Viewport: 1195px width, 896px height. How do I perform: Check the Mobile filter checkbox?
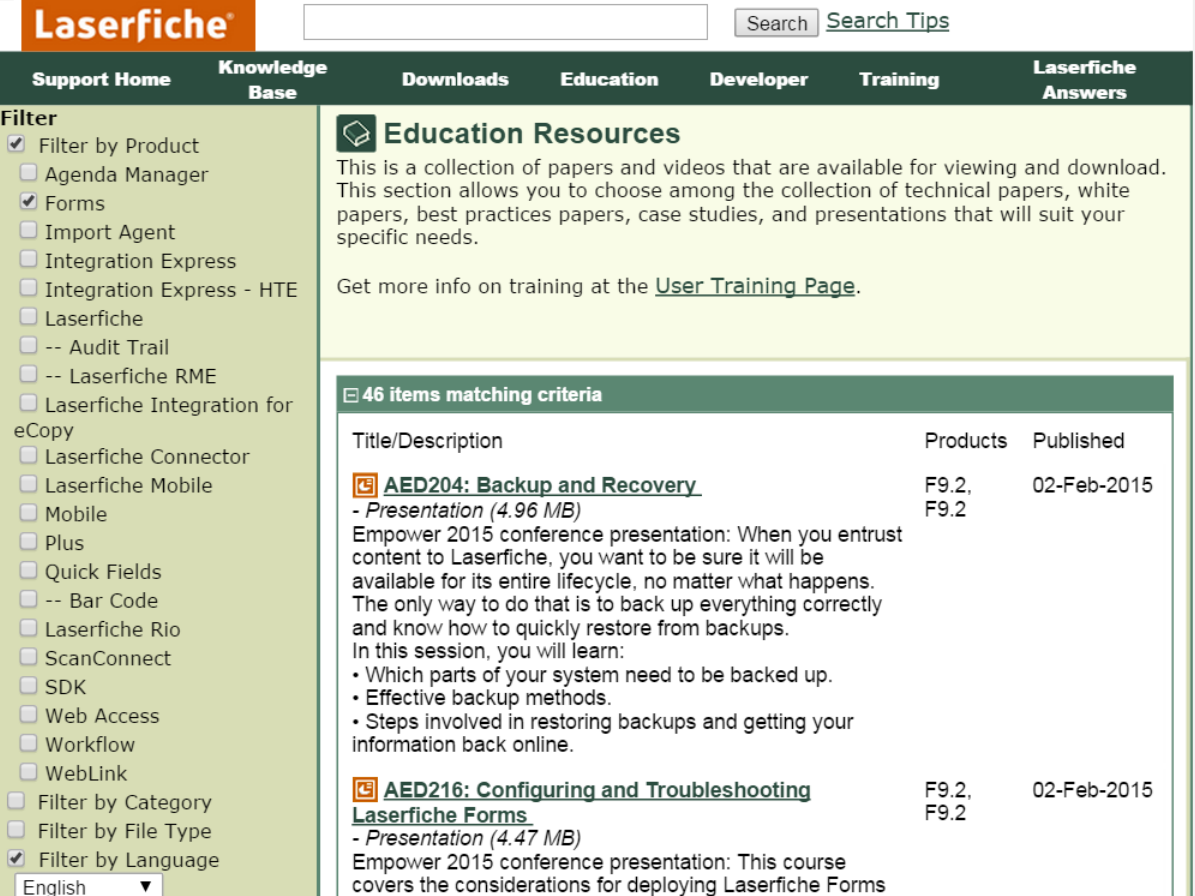tap(28, 512)
